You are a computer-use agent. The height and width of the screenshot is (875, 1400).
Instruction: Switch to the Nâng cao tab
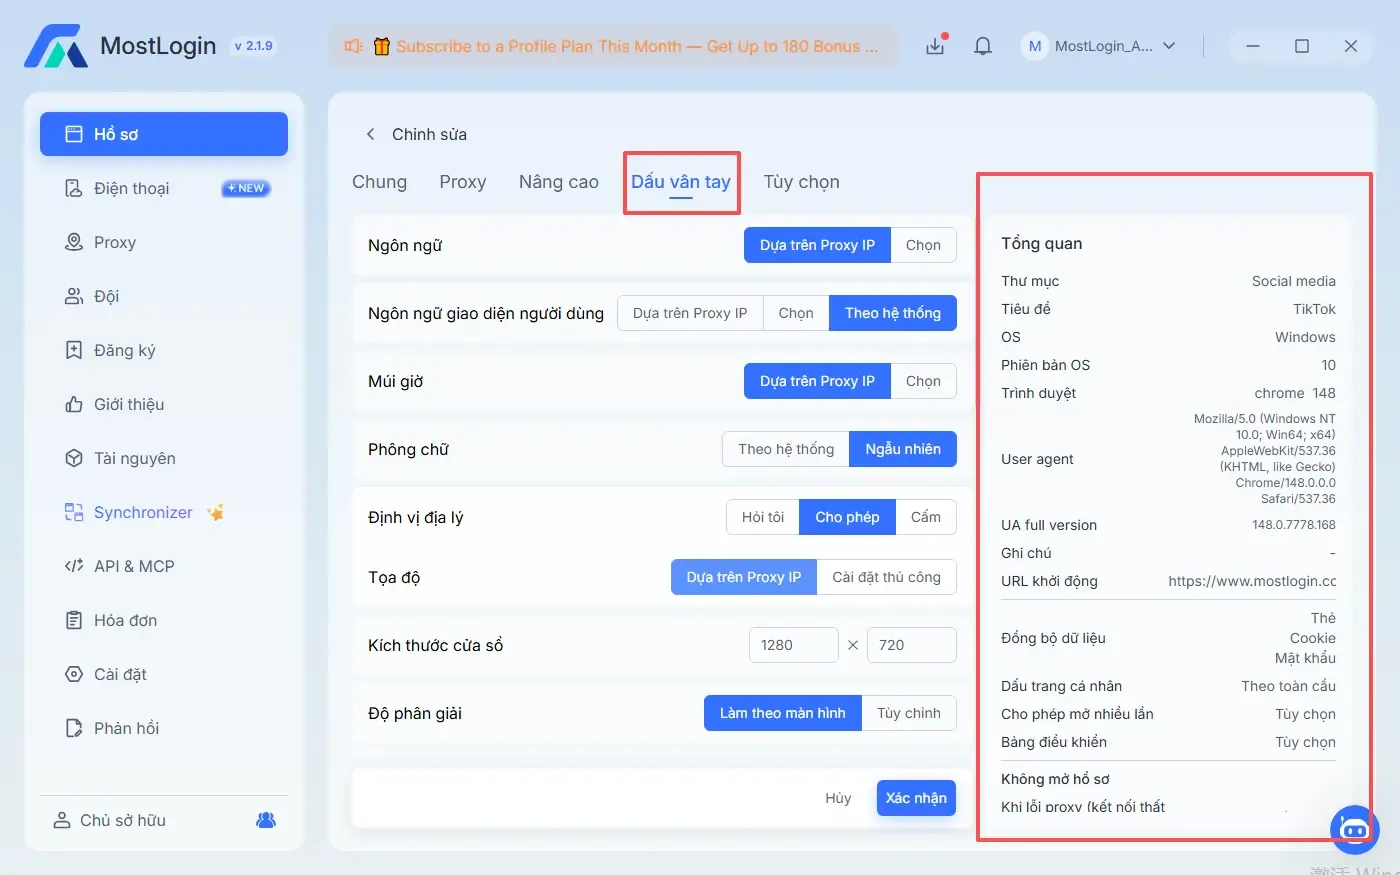coord(558,182)
